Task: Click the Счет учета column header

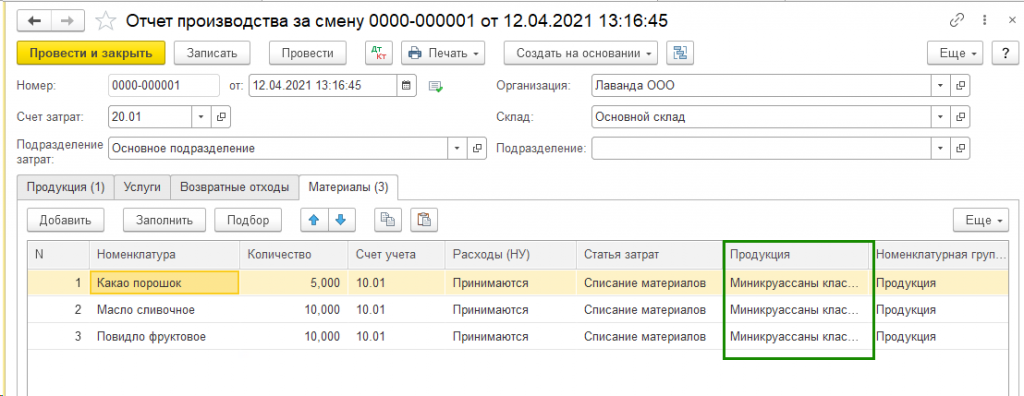Action: pos(396,255)
